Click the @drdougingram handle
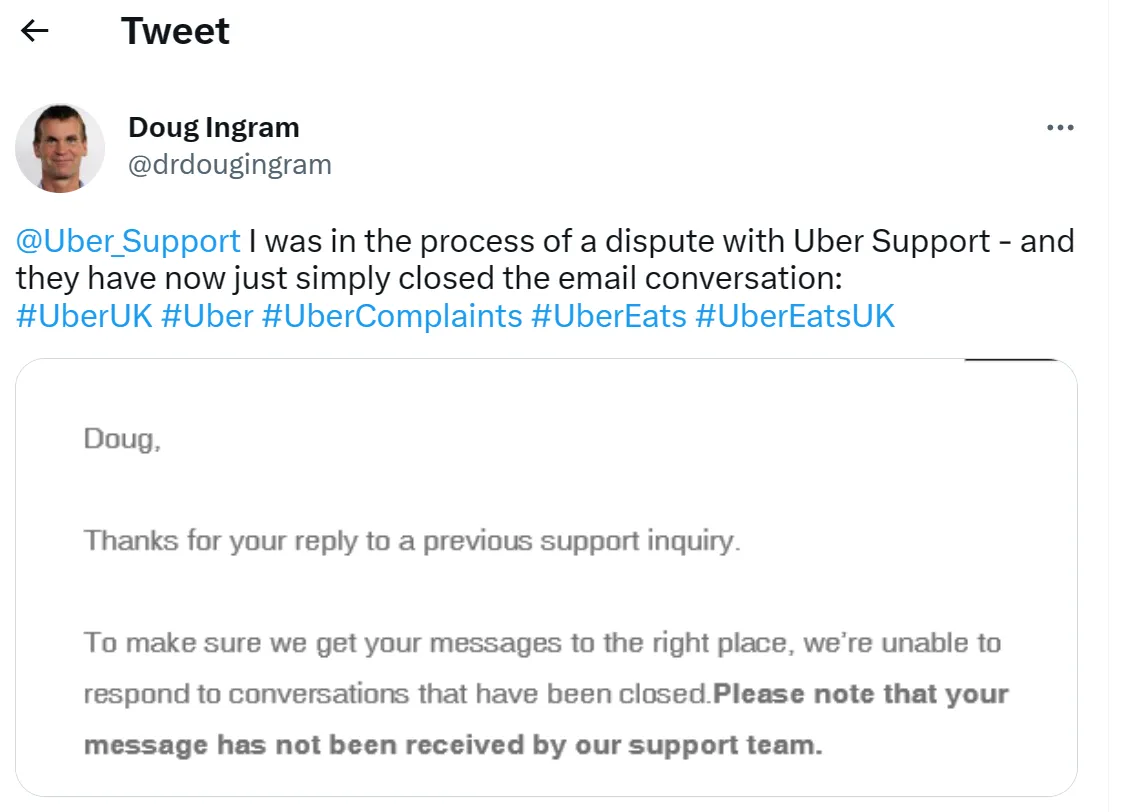The height and width of the screenshot is (812, 1139). click(x=230, y=164)
